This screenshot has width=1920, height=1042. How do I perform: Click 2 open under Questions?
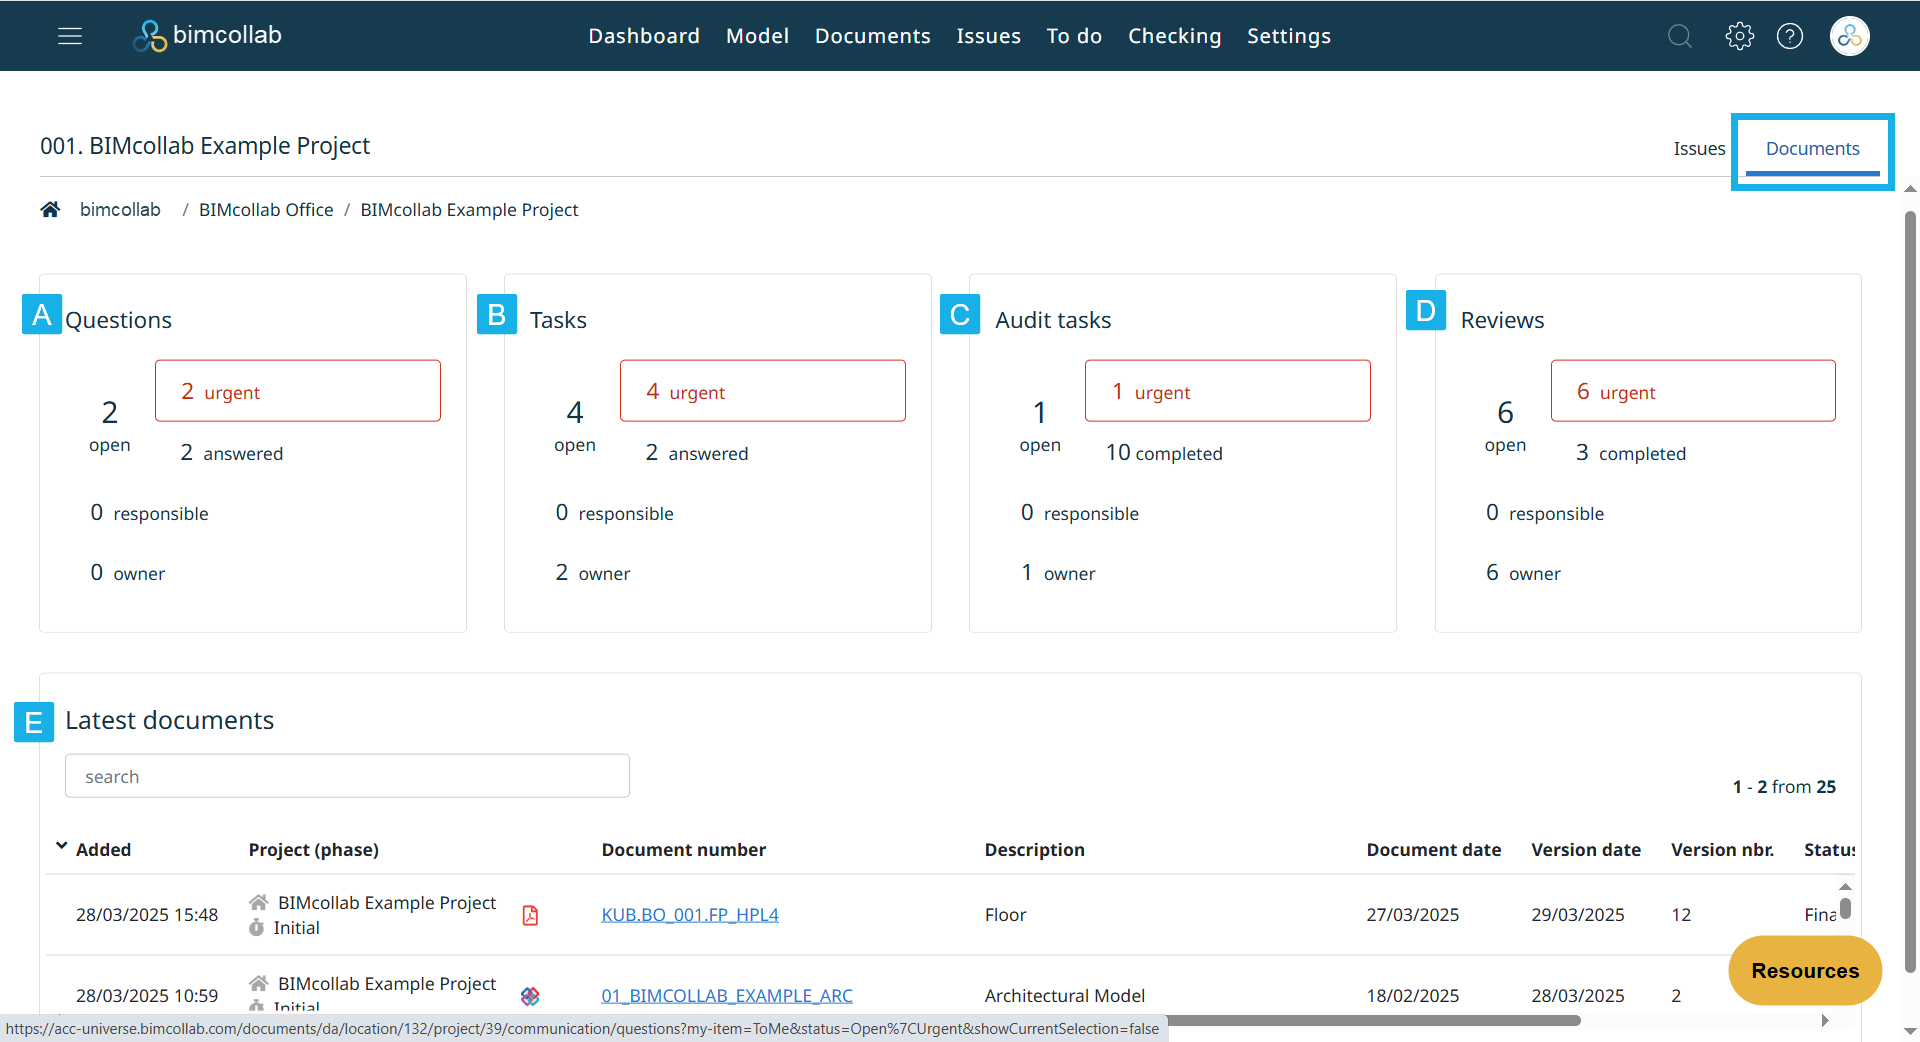110,426
